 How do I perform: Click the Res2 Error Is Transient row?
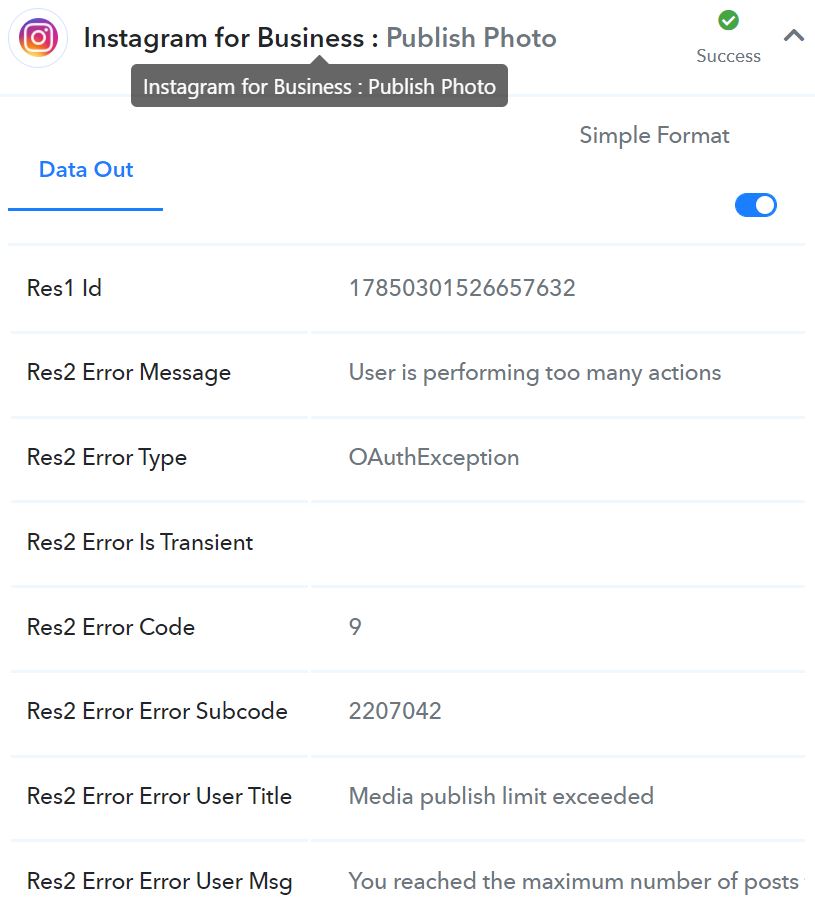point(407,543)
